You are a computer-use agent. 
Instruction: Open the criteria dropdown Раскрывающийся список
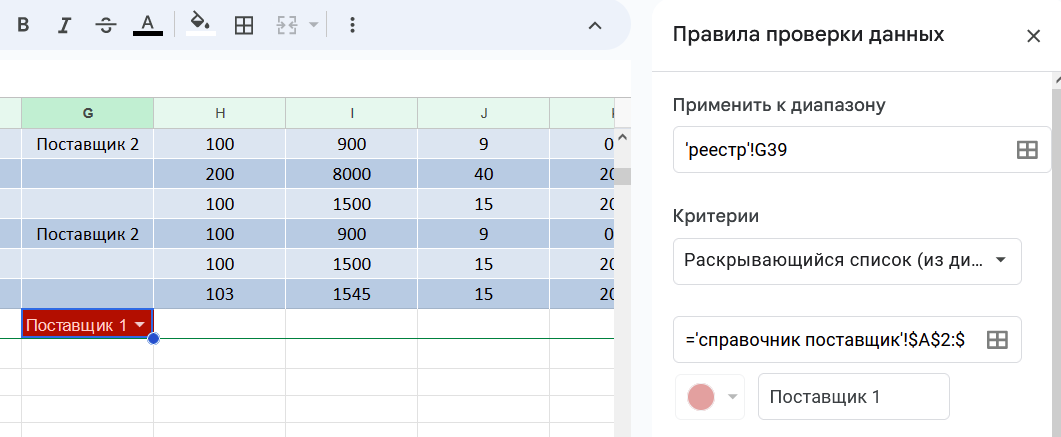[x=847, y=260]
